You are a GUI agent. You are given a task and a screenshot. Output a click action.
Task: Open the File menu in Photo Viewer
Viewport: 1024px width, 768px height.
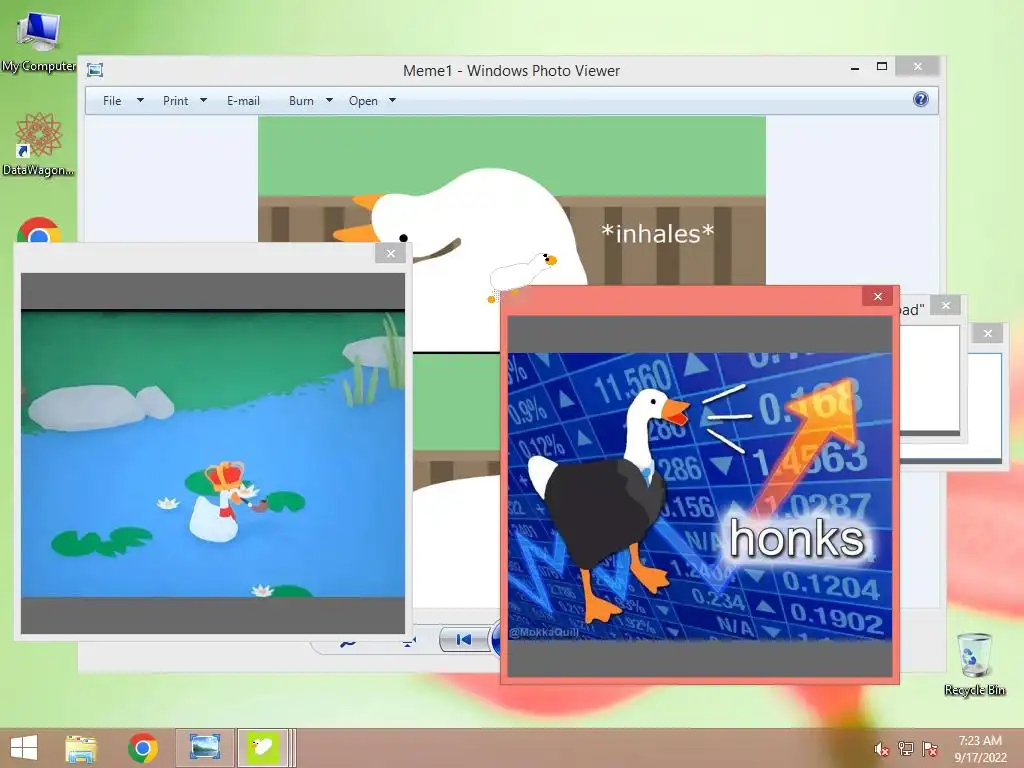112,101
